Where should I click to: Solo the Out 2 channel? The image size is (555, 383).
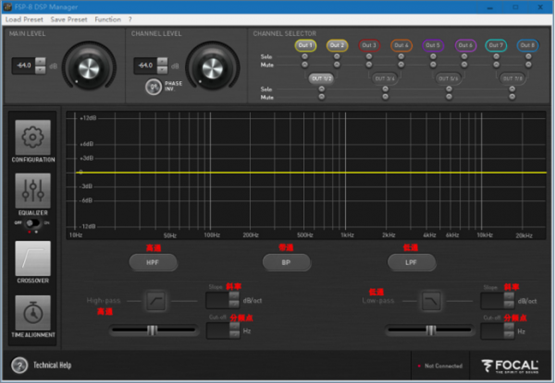coord(337,56)
